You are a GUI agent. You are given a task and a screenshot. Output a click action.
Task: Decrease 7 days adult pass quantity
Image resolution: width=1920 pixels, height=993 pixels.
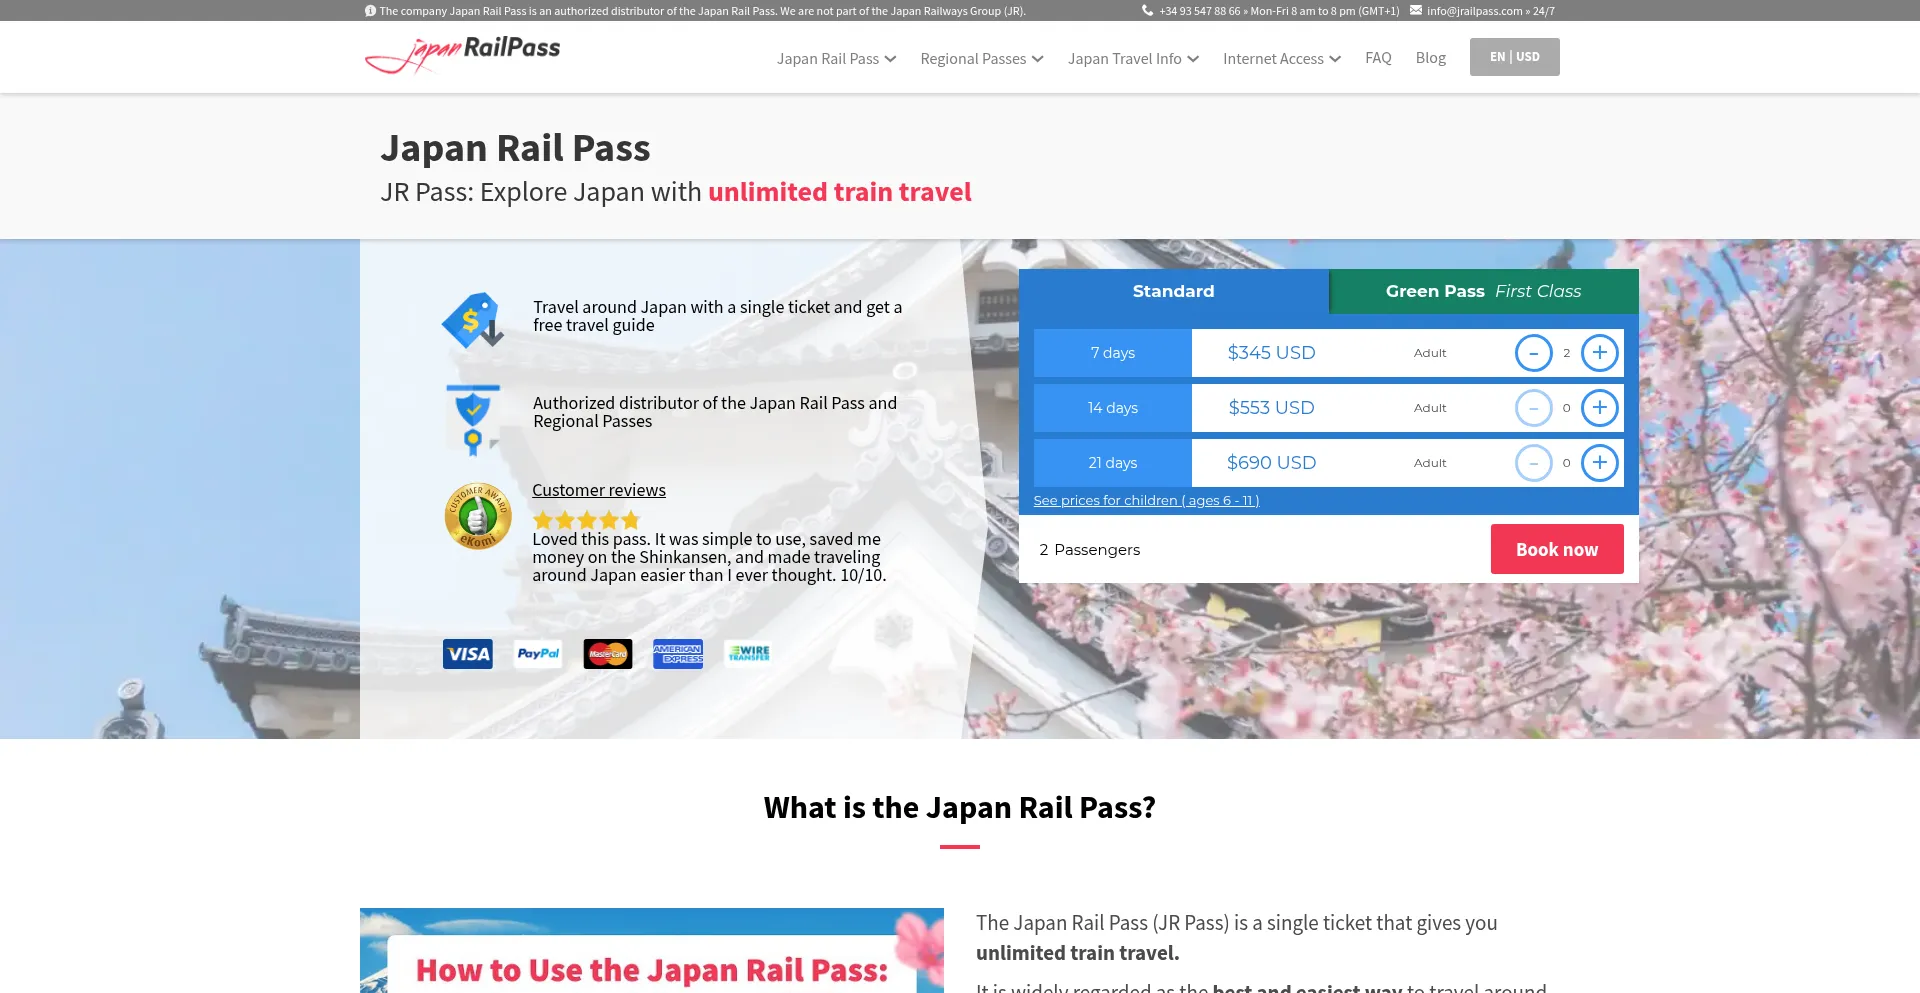click(1533, 353)
